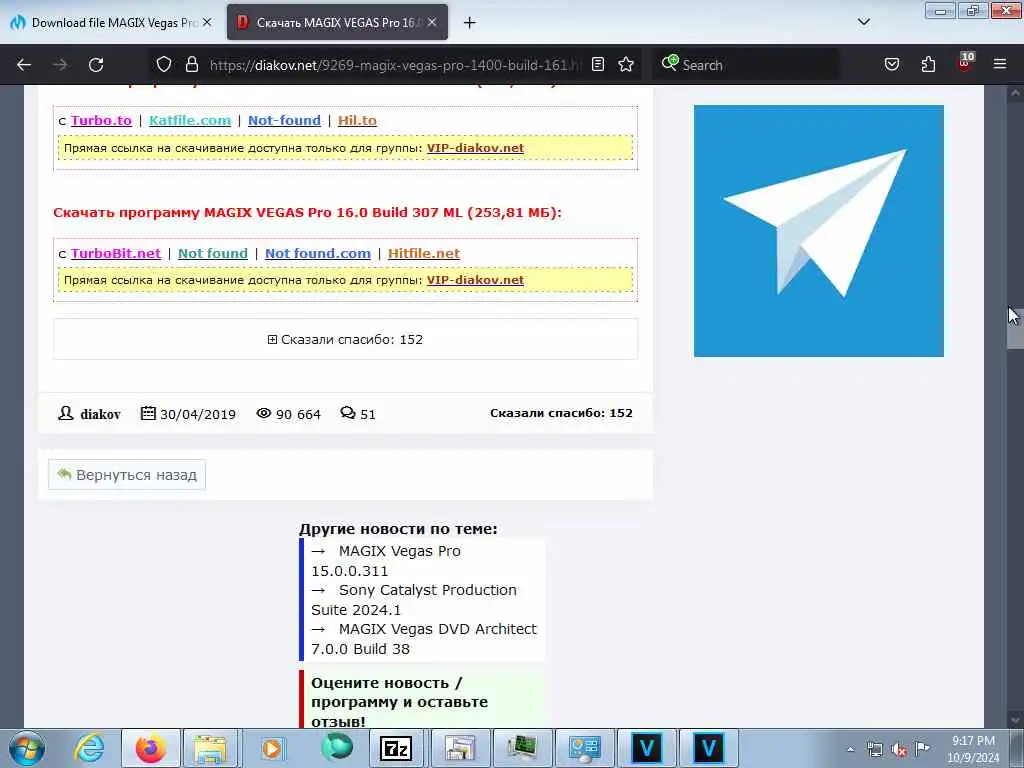Click the Not found.com link
Viewport: 1024px width, 768px height.
[x=317, y=253]
